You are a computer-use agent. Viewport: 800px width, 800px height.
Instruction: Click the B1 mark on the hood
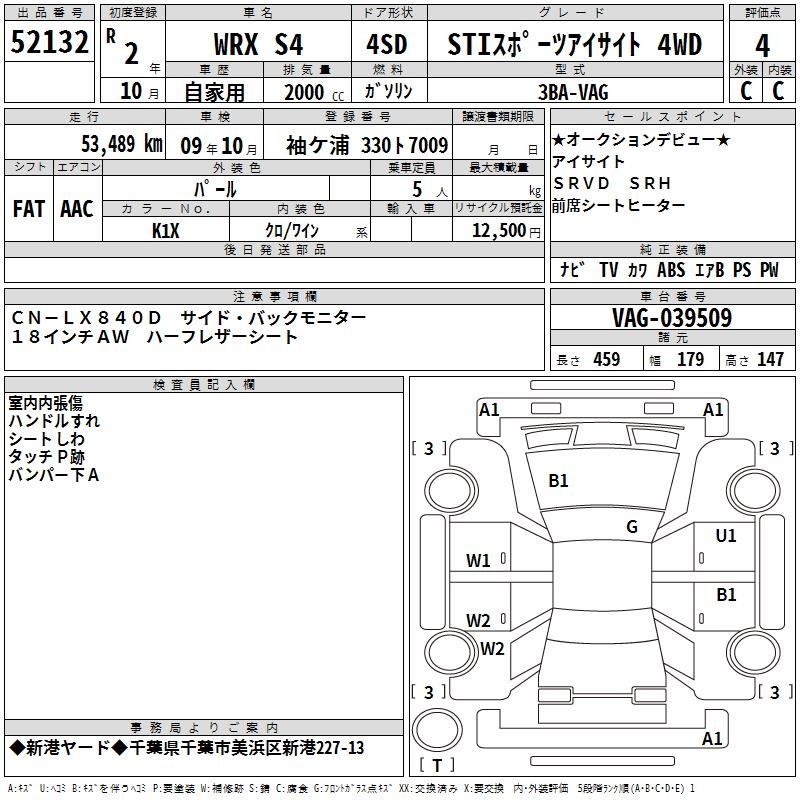click(558, 481)
